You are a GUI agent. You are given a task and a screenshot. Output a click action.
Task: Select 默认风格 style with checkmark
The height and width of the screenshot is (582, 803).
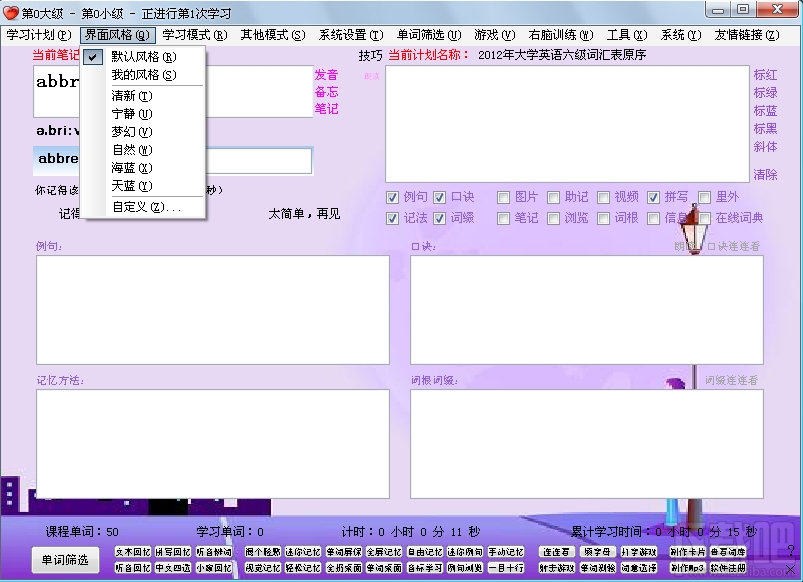click(143, 57)
